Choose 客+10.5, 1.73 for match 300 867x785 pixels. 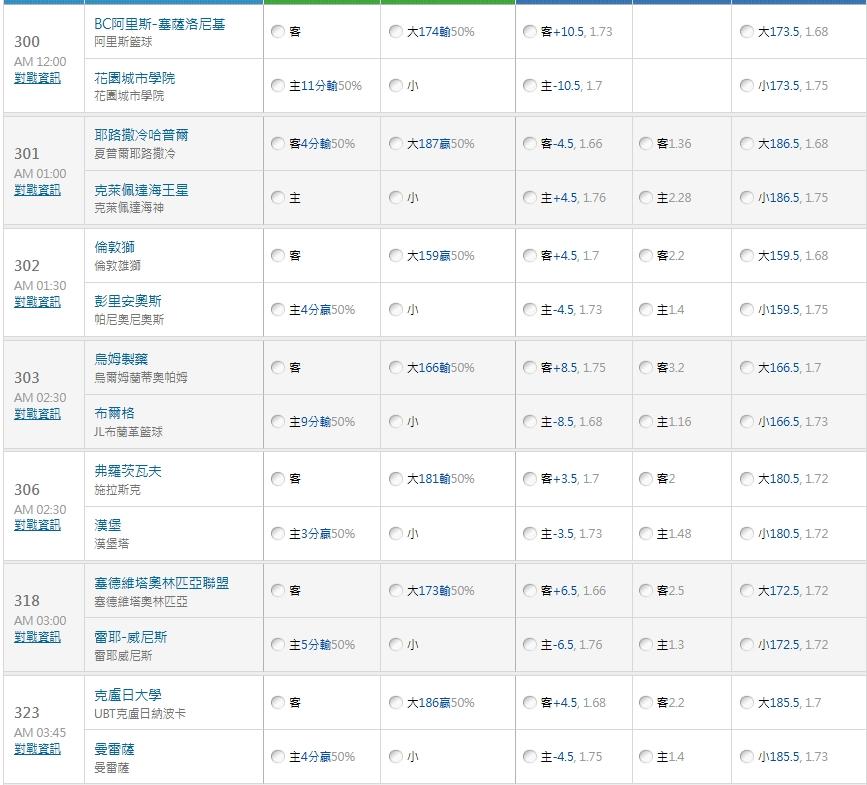(x=530, y=32)
